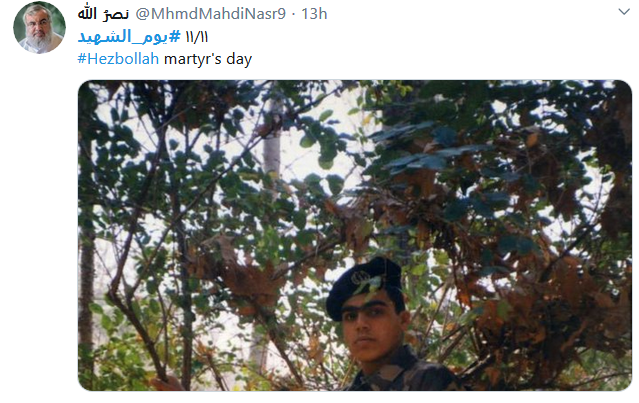Open the attached forest soldier photo
Viewport: 639px width, 403px height.
[x=355, y=235]
